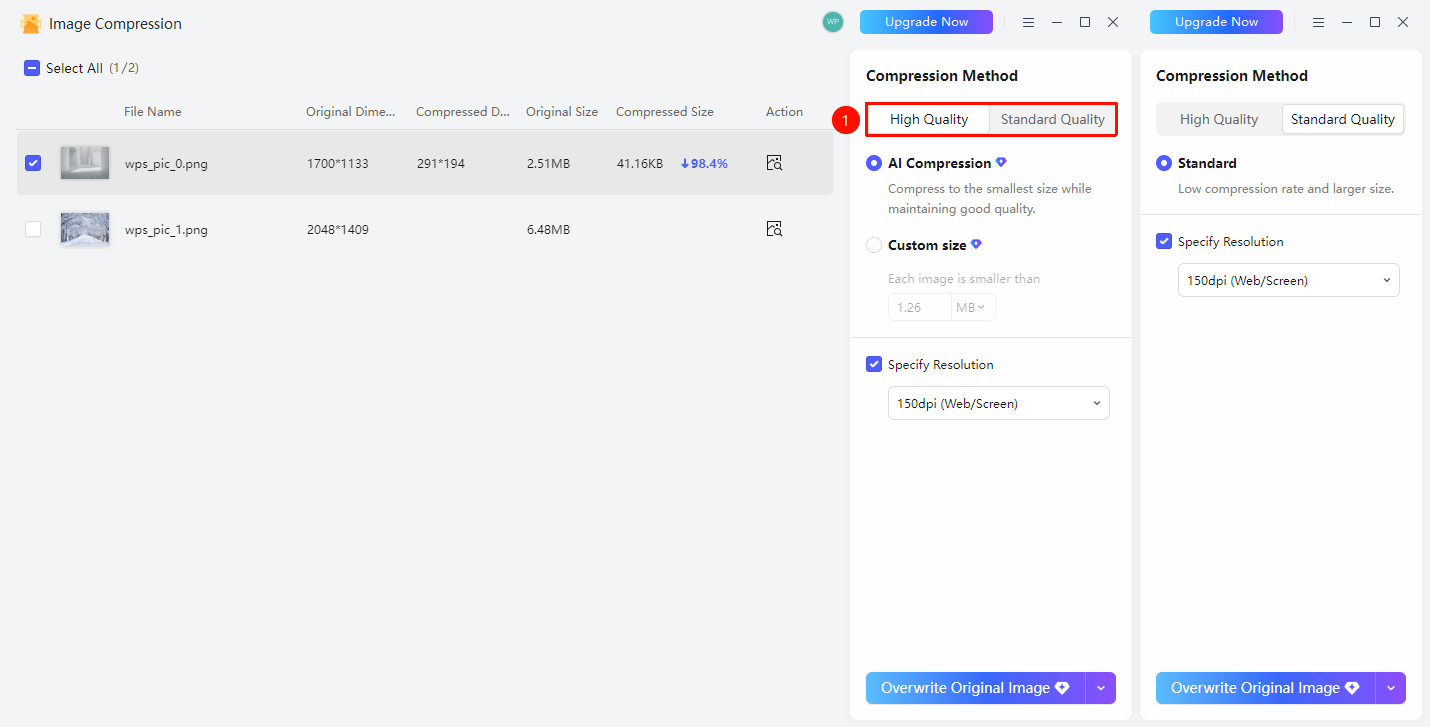This screenshot has height=727, width=1430.
Task: Select the AI Compression radio button
Action: [874, 163]
